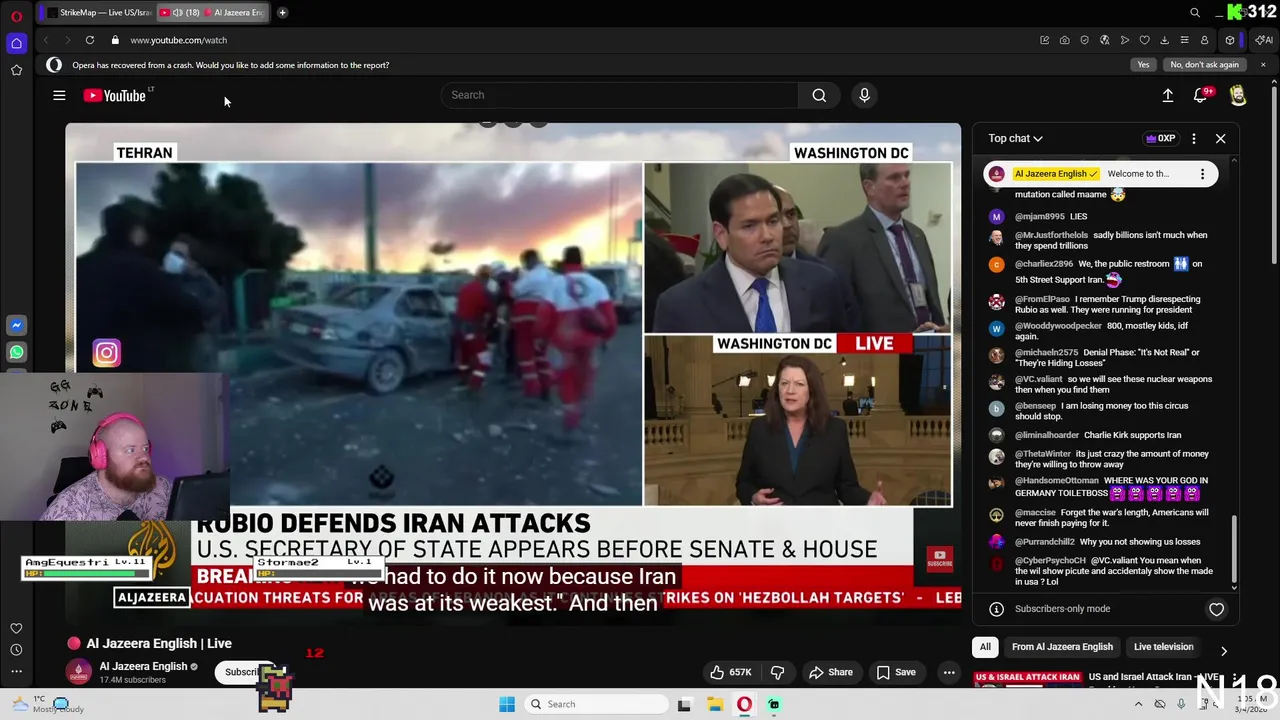The image size is (1280, 720).
Task: Click Yes on crash report prompt
Action: [x=1143, y=65]
